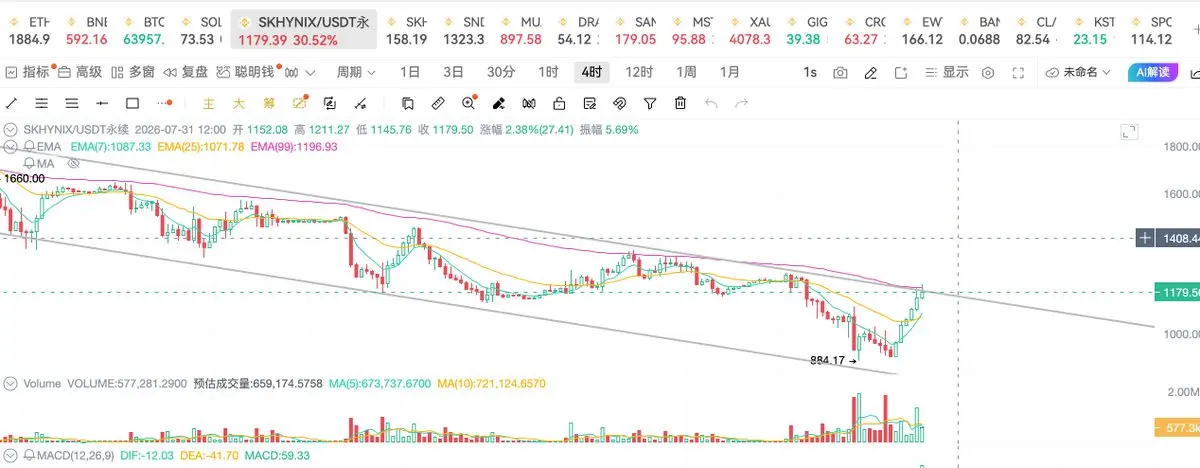Viewport: 1200px width, 468px height.
Task: Open the SOL ticker tab
Action: pos(200,30)
